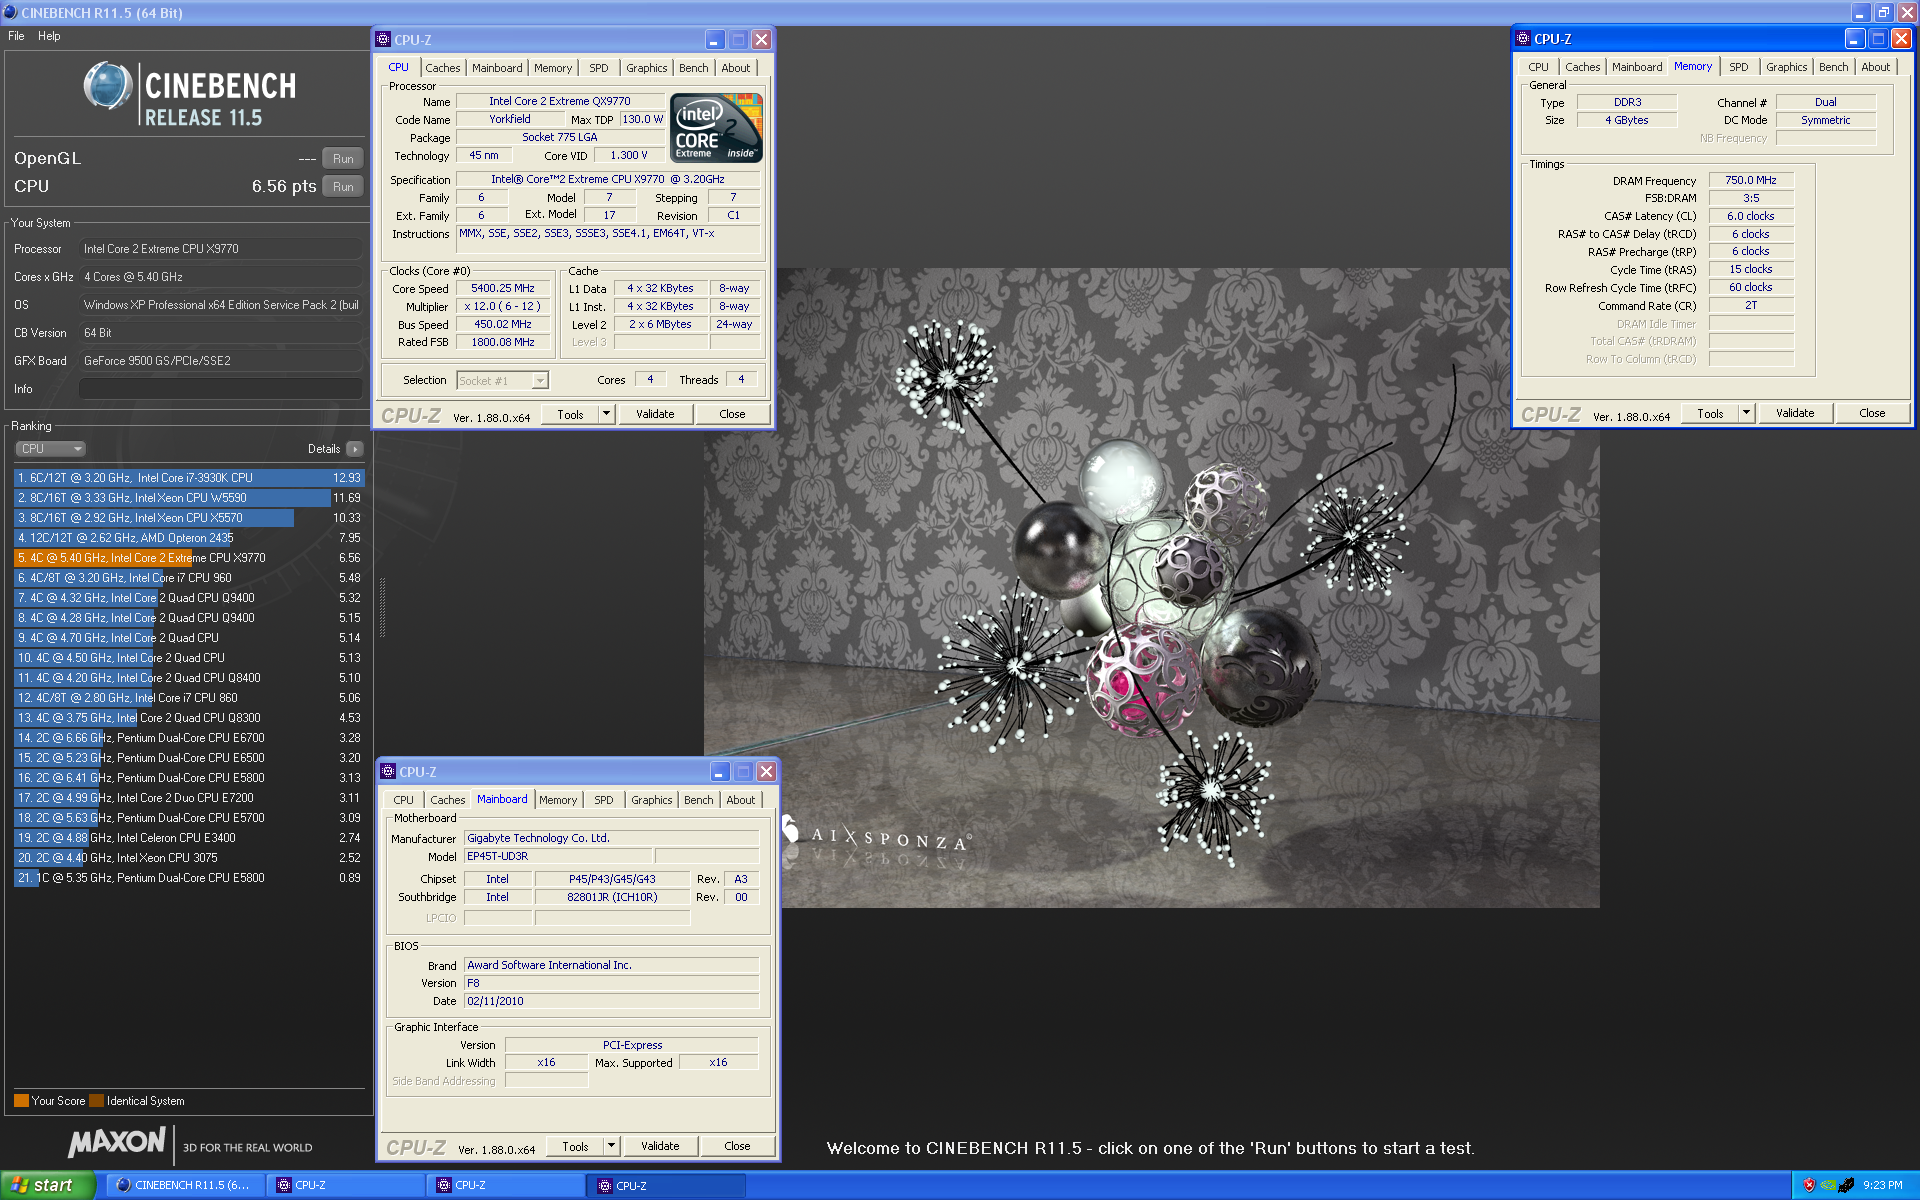
Task: Open Bench tab in CPU window
Action: click(x=694, y=68)
